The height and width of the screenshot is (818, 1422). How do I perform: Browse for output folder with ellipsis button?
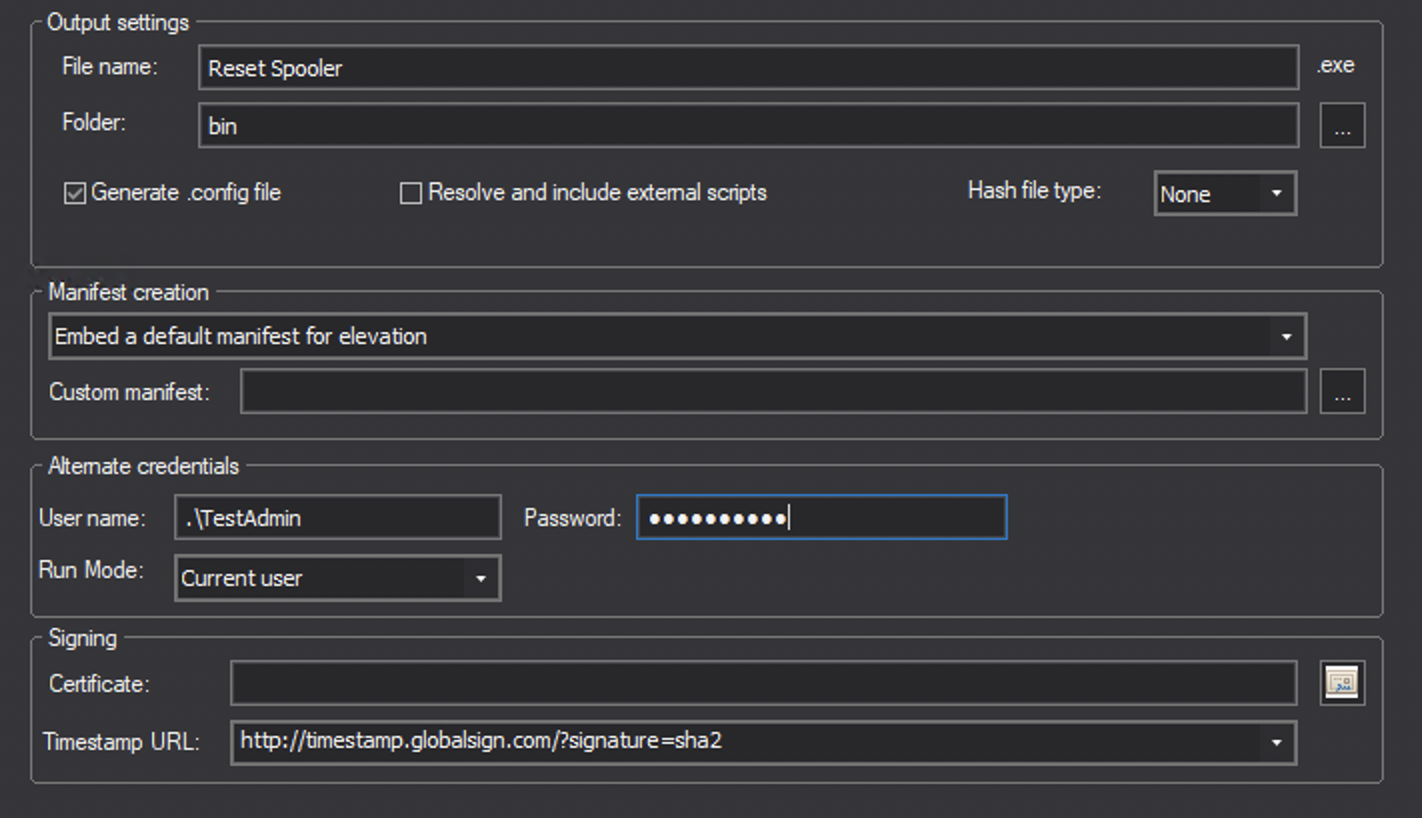tap(1342, 125)
